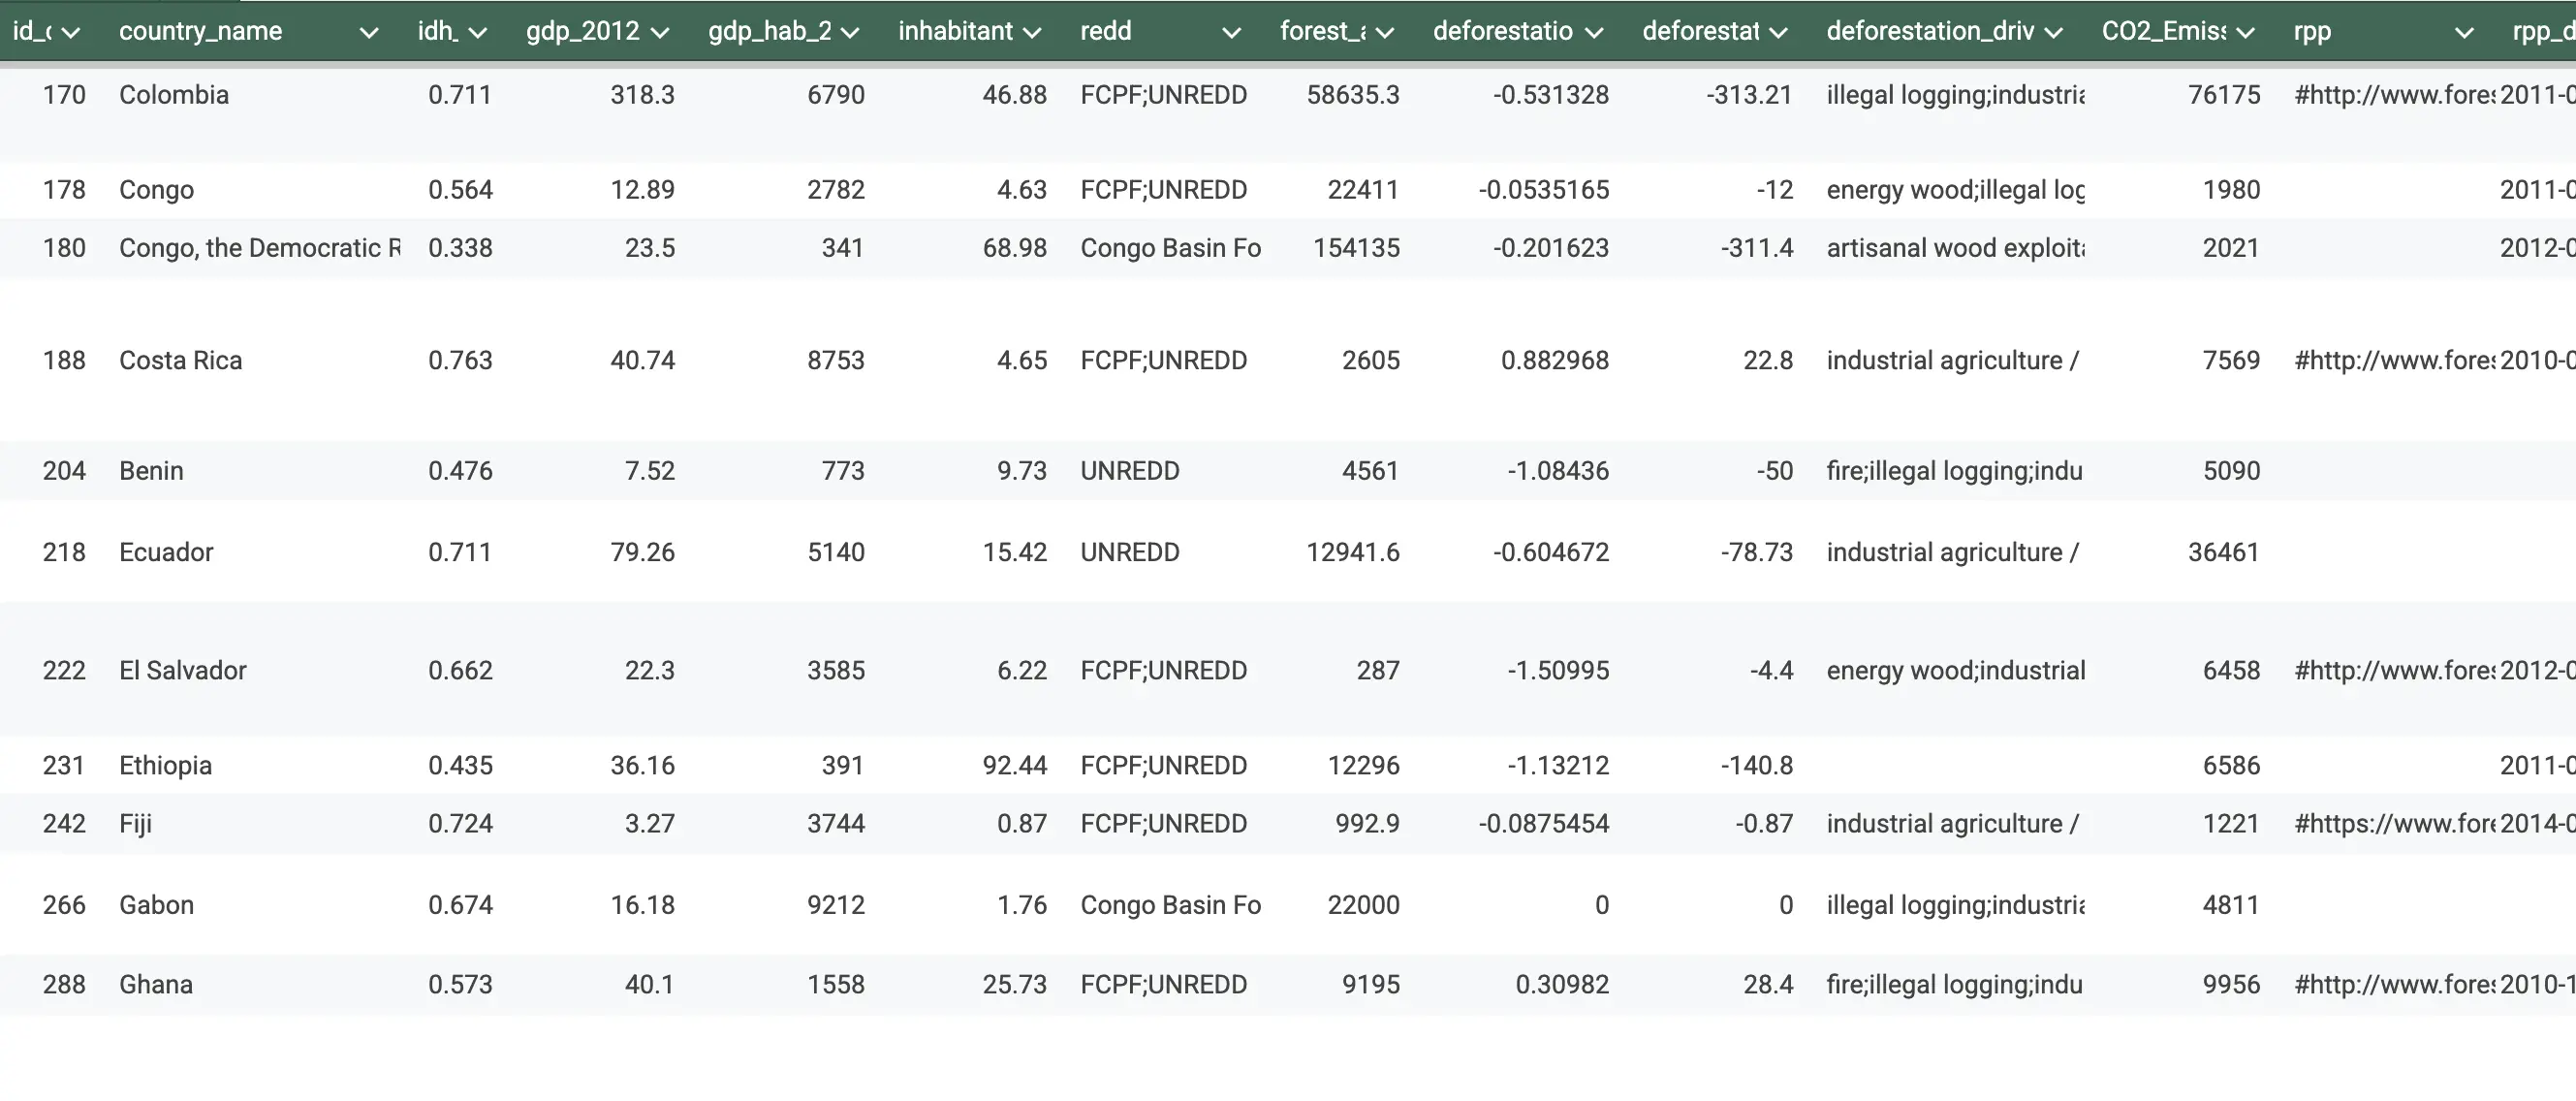Click the deforestation_driv column chevron

click(x=2054, y=32)
